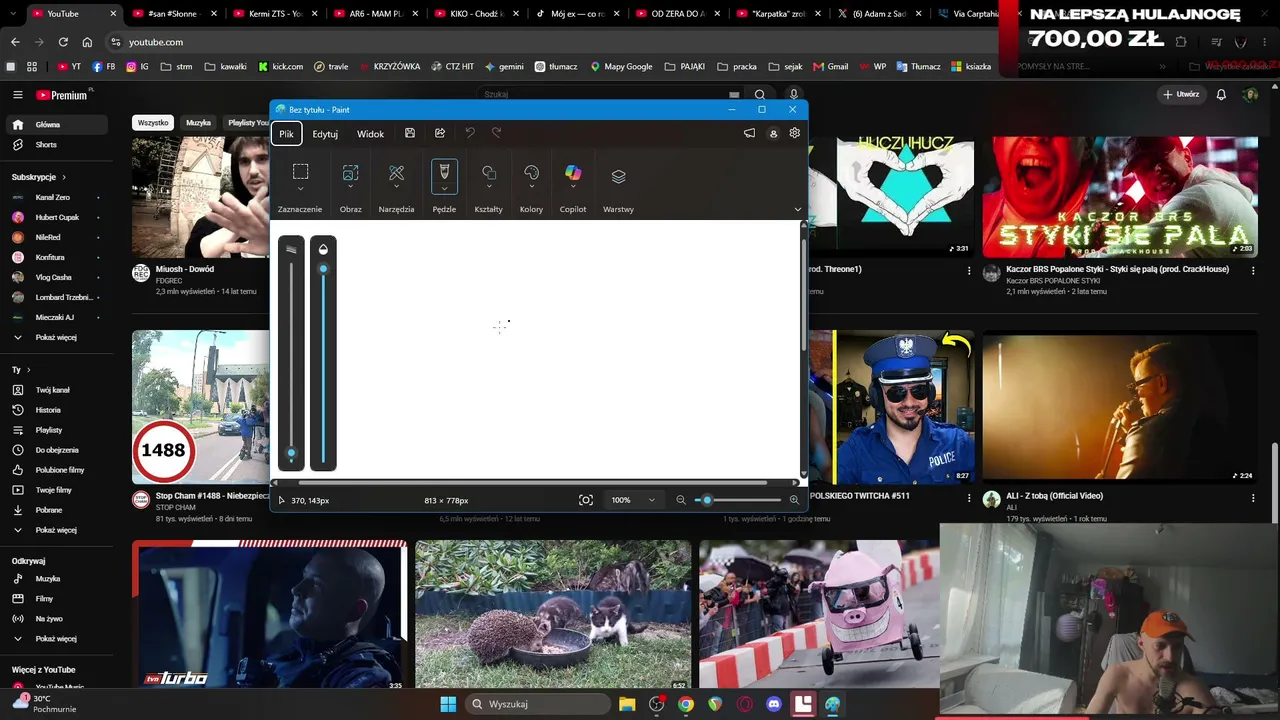1280x720 pixels.
Task: Open YouTube notifications bell
Action: [x=1221, y=95]
